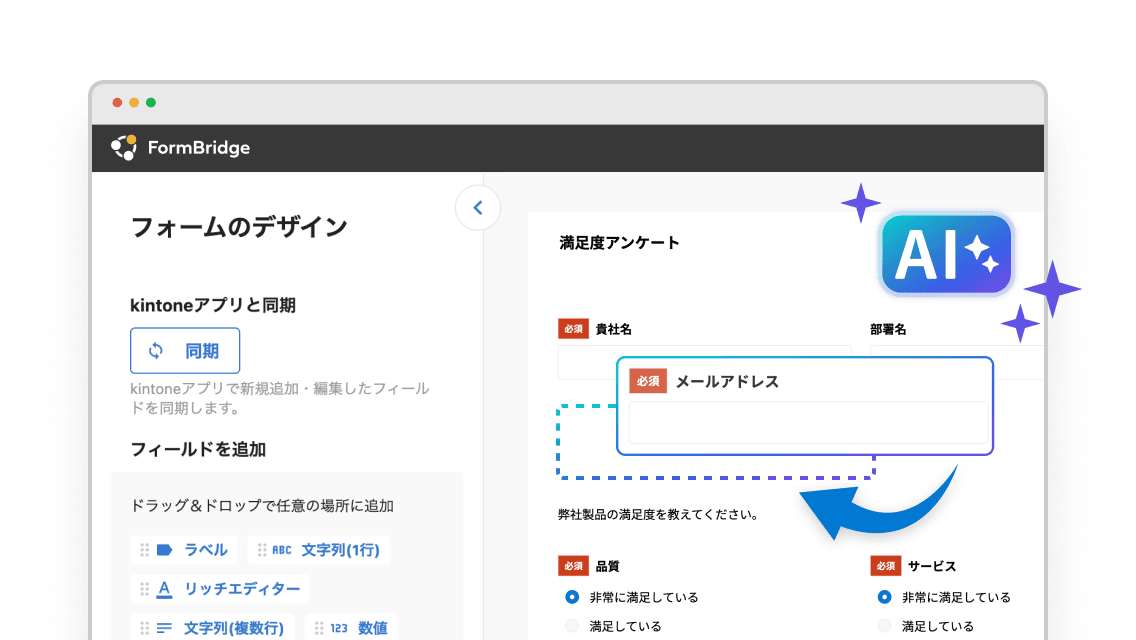Grab the drag handle beside リッチエディター
This screenshot has width=1136, height=640.
(145, 589)
